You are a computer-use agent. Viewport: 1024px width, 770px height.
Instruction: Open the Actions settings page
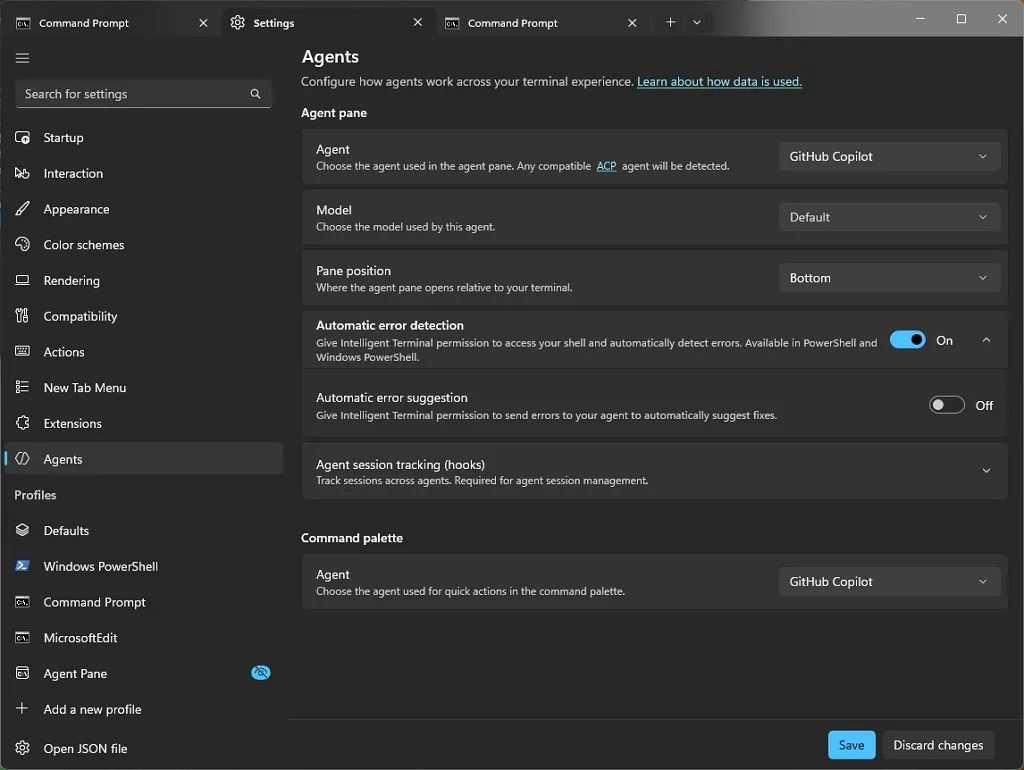pos(144,351)
